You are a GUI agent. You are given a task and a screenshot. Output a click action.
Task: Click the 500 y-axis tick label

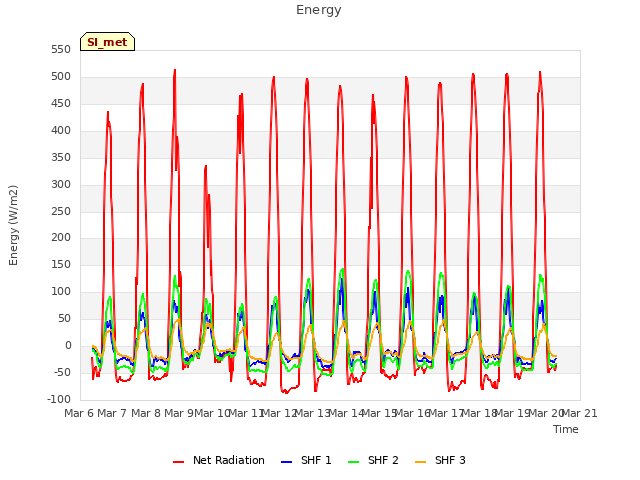61,77
